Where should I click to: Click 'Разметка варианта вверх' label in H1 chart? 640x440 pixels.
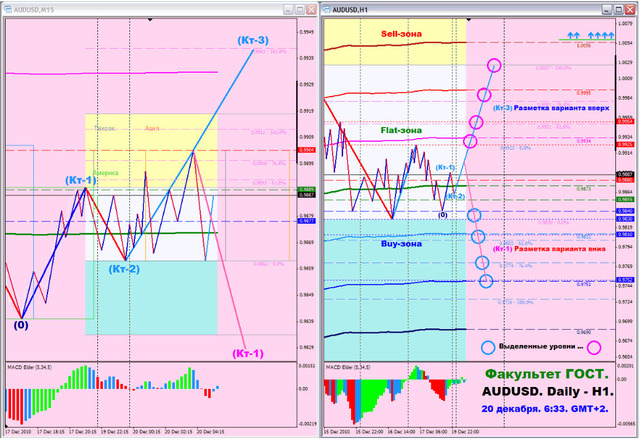(x=561, y=108)
